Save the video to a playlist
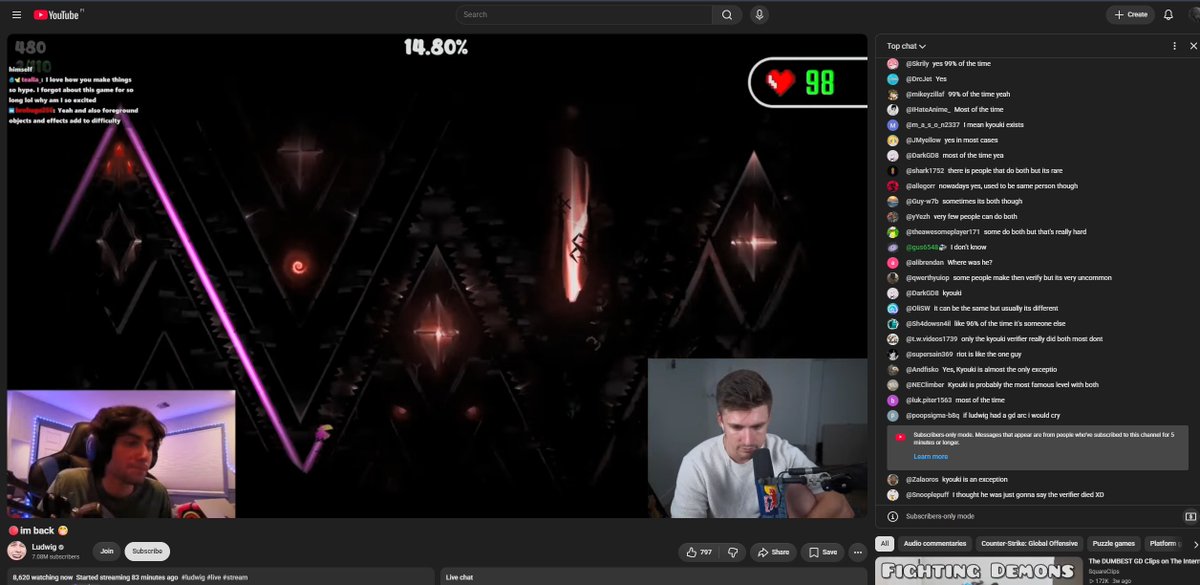The width and height of the screenshot is (1200, 585). (823, 552)
